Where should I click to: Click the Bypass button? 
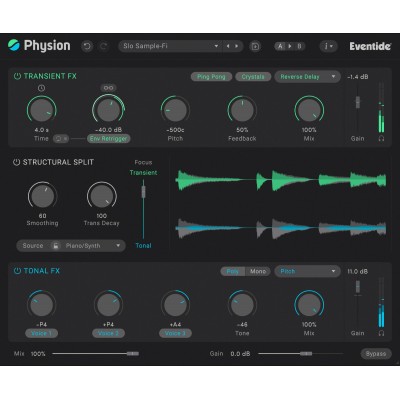376,354
